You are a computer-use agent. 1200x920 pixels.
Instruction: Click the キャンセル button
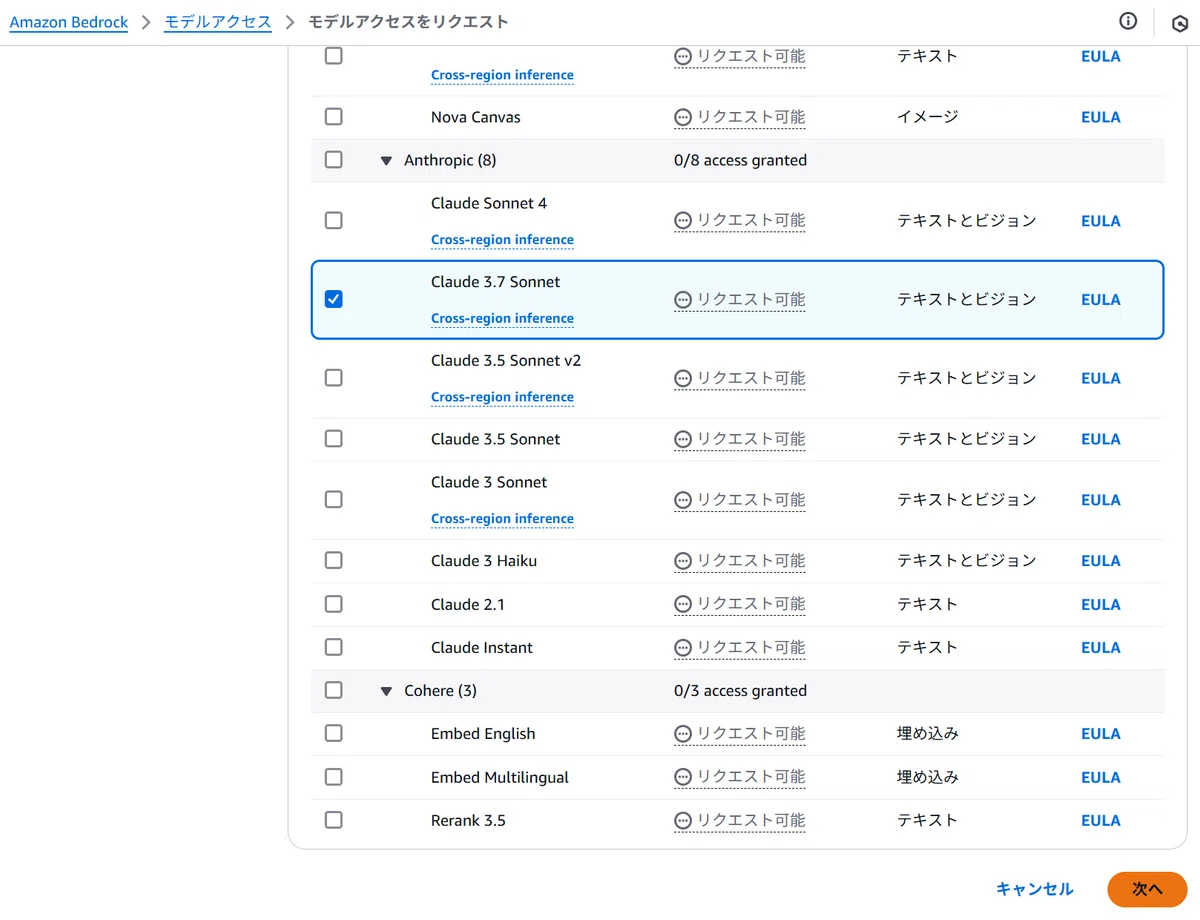pyautogui.click(x=1035, y=889)
